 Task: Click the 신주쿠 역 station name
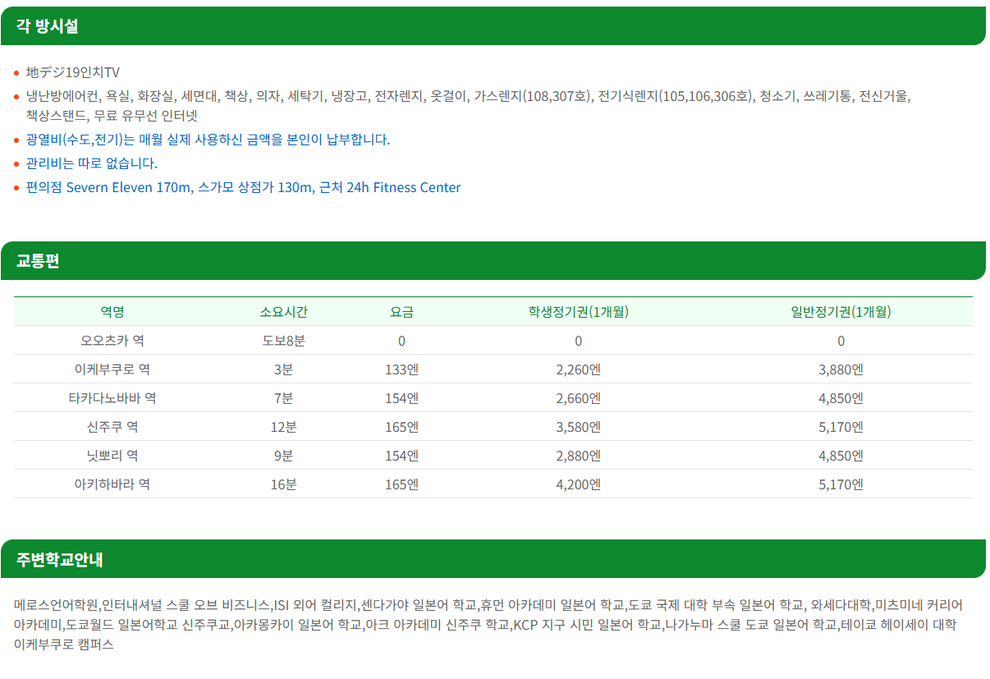coord(112,427)
